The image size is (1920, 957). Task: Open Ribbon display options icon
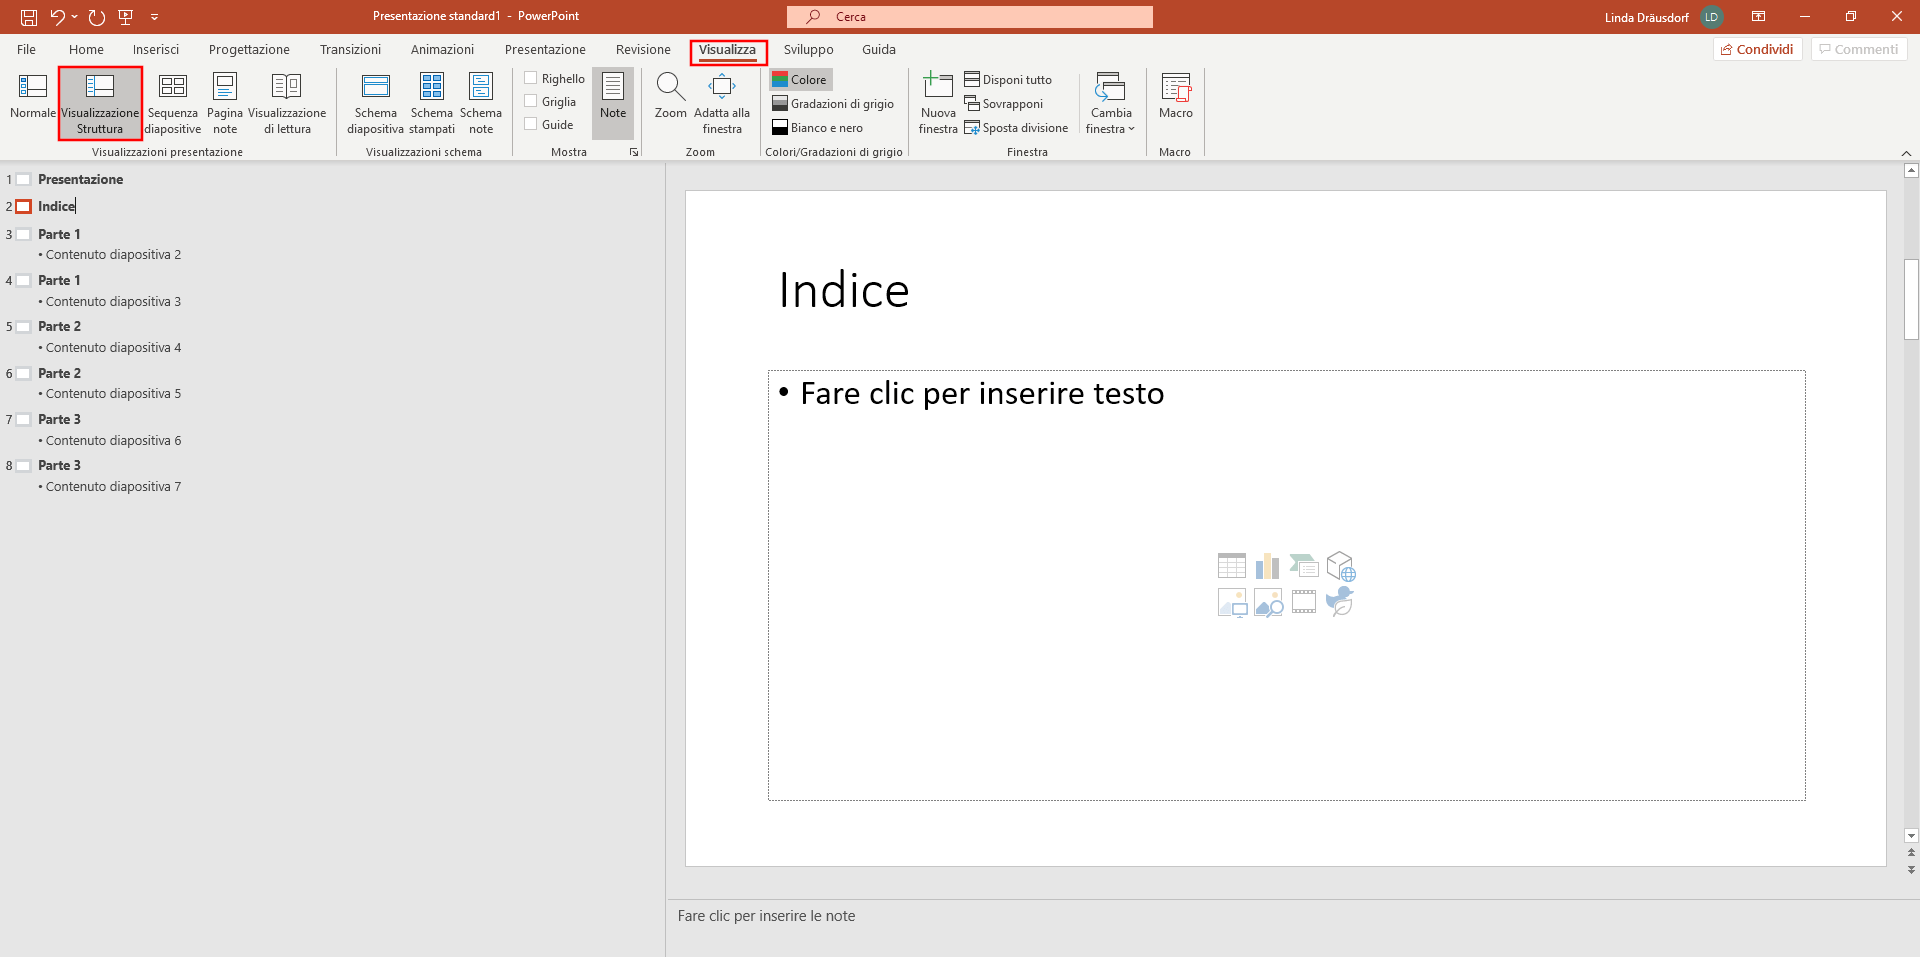[x=1758, y=17]
